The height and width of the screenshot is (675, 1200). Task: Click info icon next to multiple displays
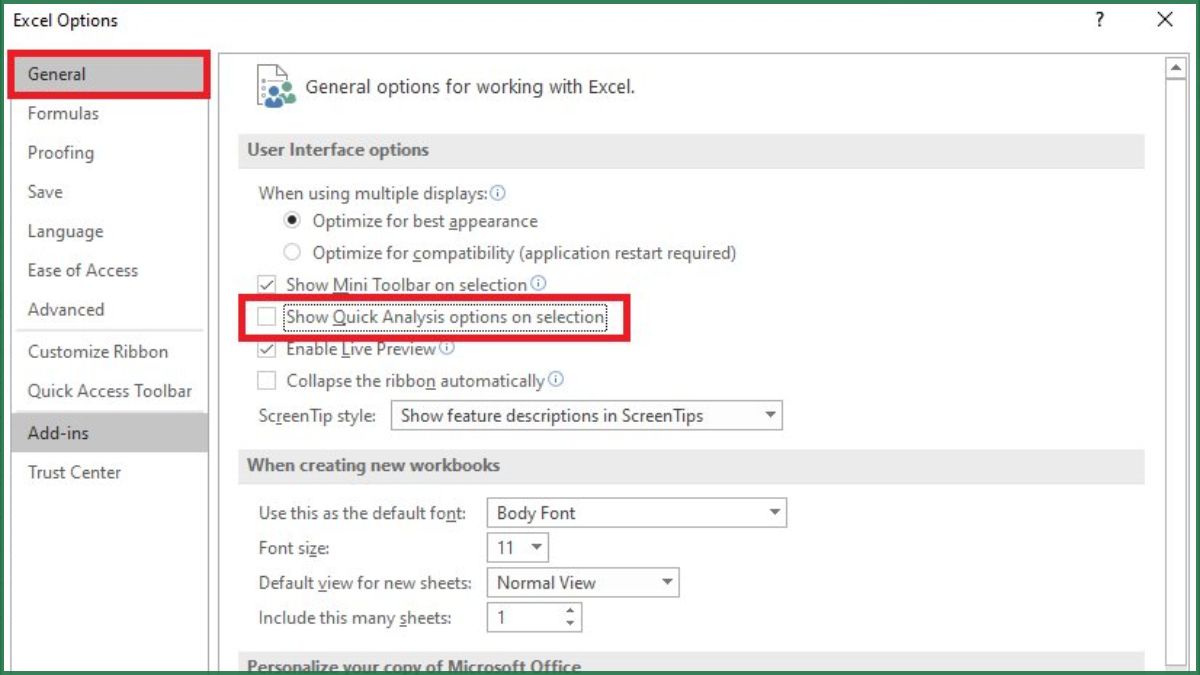tap(498, 193)
